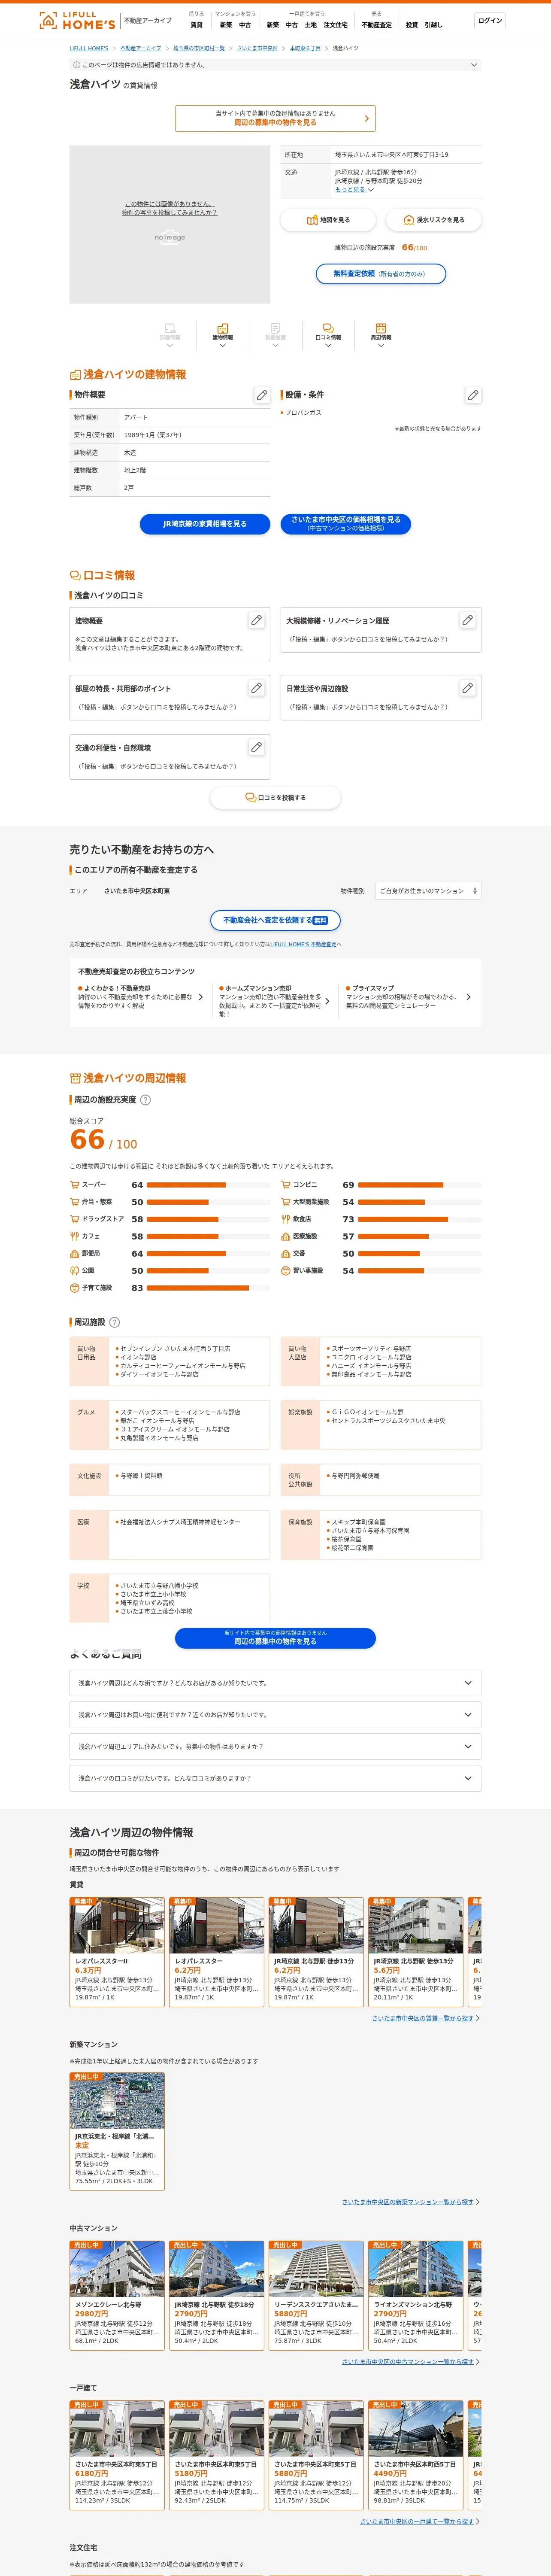Image resolution: width=551 pixels, height=2576 pixels.
Task: Expand the ad-disclaimer notice chevron
Action: (474, 65)
